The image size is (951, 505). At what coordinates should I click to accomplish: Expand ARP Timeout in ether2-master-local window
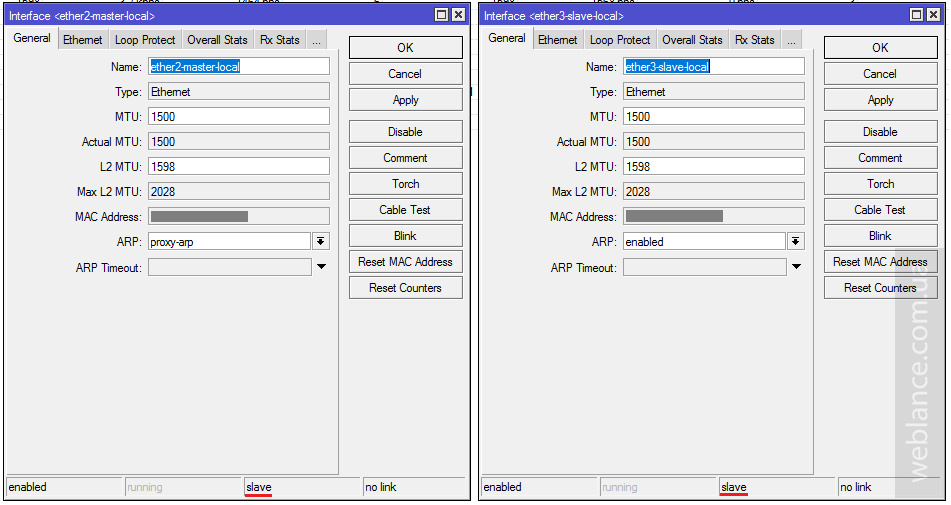tap(321, 267)
